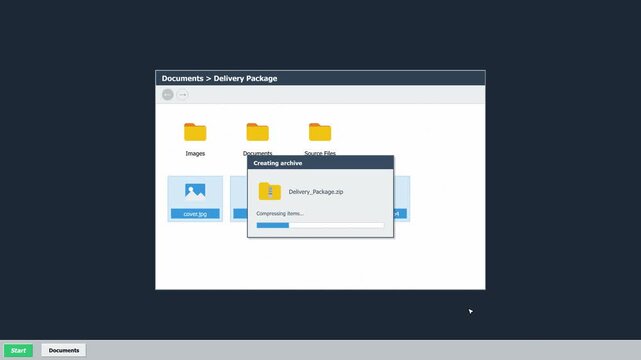Select the cover.jpg image file icon
The height and width of the screenshot is (360, 641).
coord(195,191)
